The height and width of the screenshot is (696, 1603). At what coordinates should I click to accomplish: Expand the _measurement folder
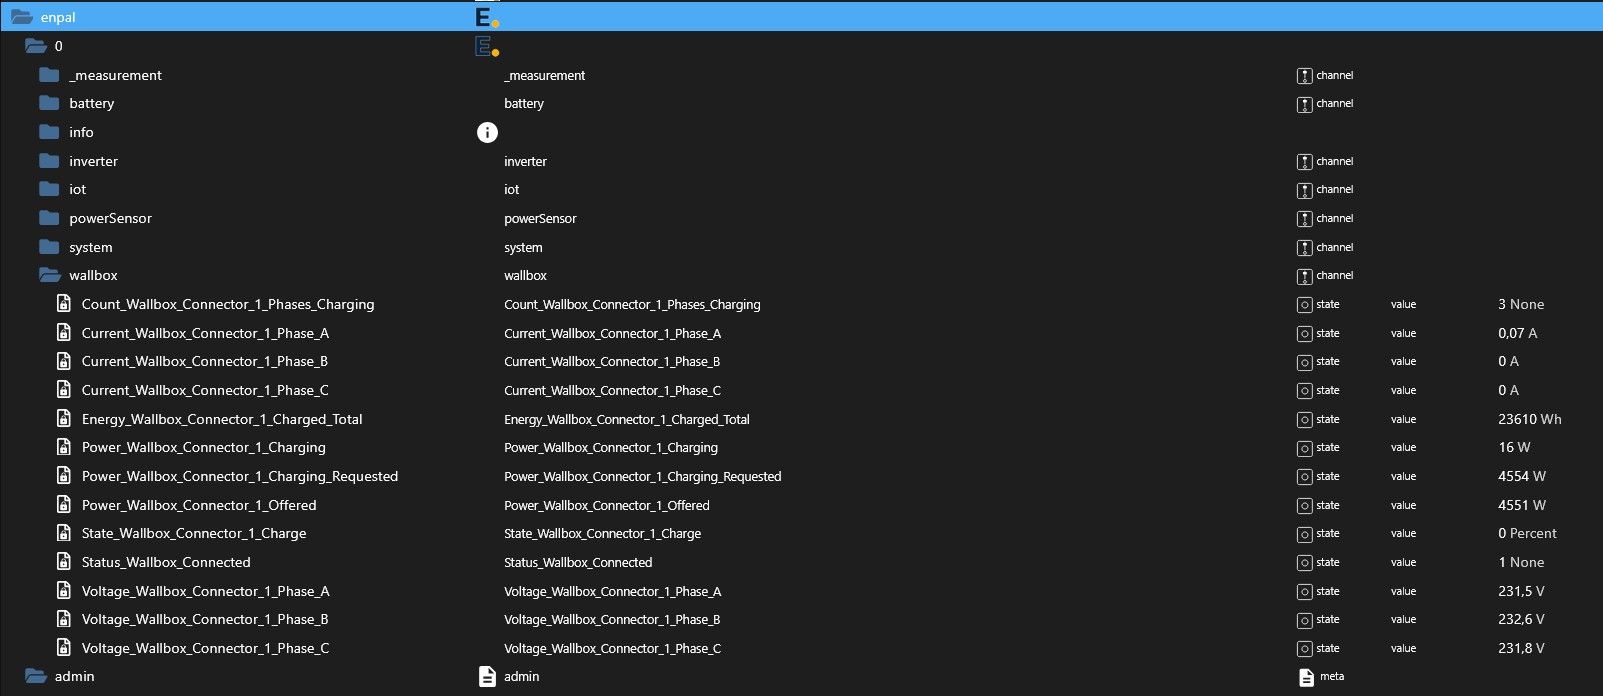click(49, 75)
